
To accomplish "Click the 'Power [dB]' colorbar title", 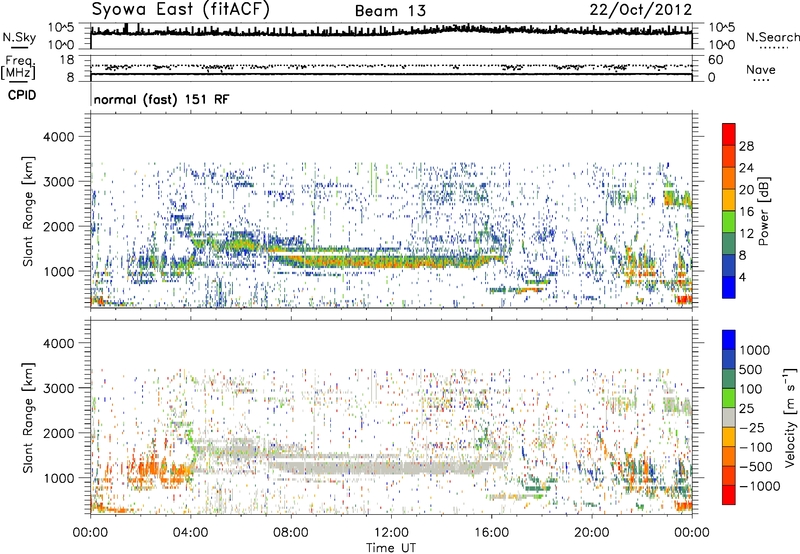I will pos(763,211).
